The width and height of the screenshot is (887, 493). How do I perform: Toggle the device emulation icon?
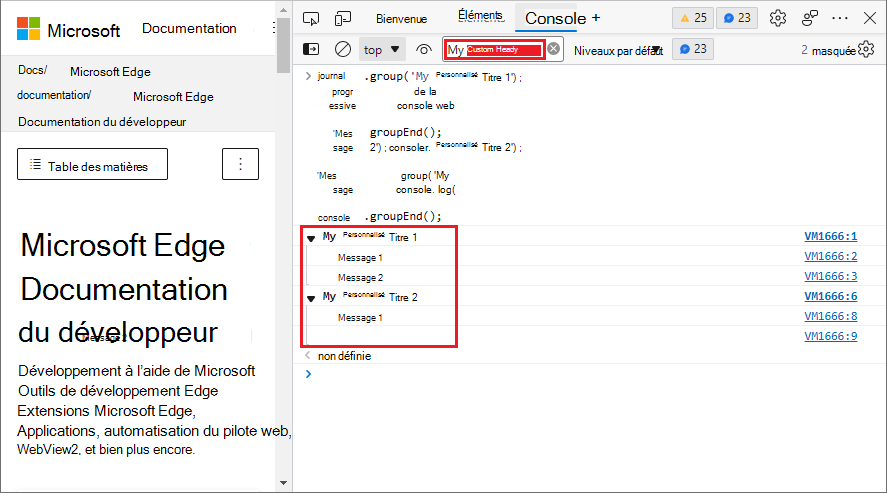pos(342,19)
